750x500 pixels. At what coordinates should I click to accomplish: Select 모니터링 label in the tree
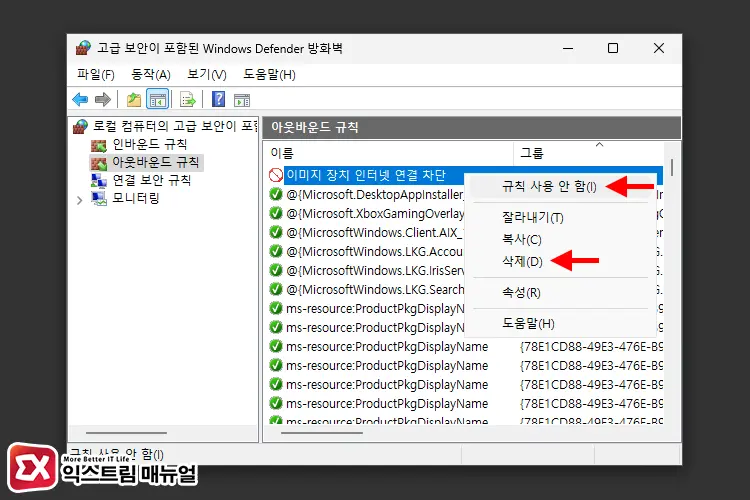pos(135,198)
